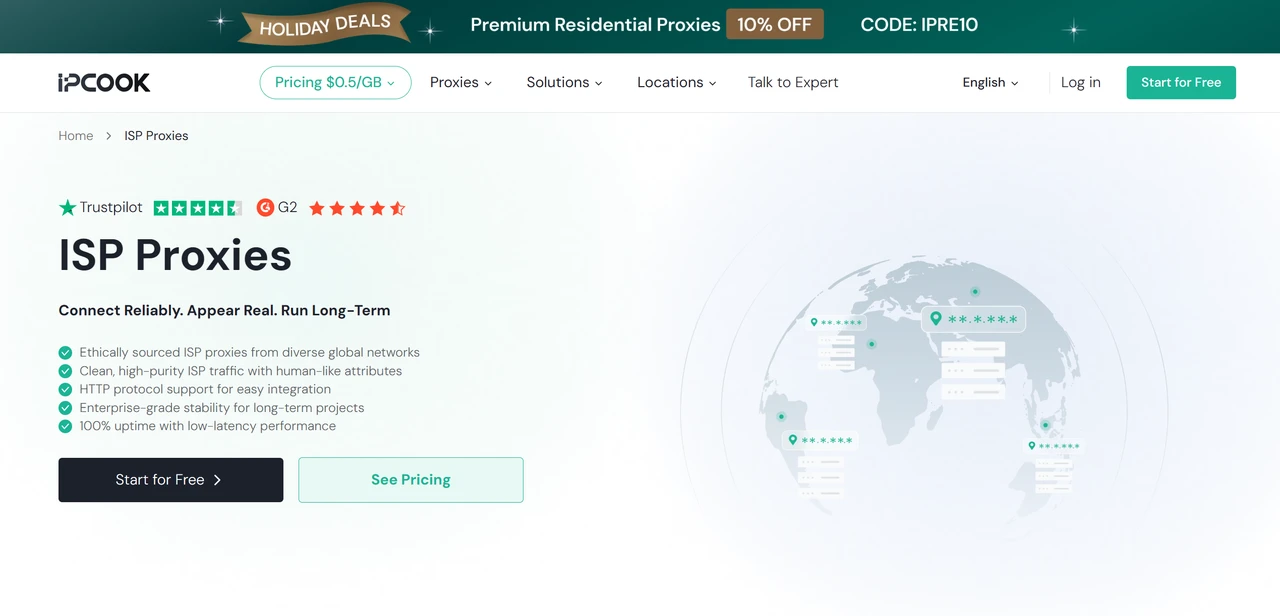Viewport: 1280px width, 616px height.
Task: Click the HOLIDAY DEALS ribbon banner
Action: point(323,26)
